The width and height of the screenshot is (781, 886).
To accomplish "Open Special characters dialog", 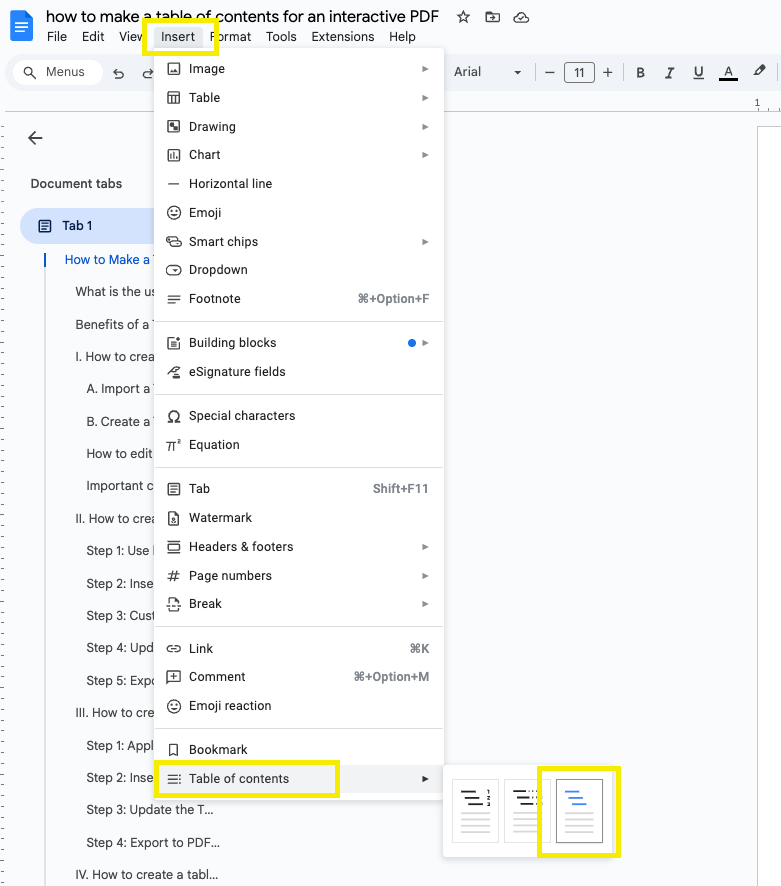I will click(x=299, y=416).
